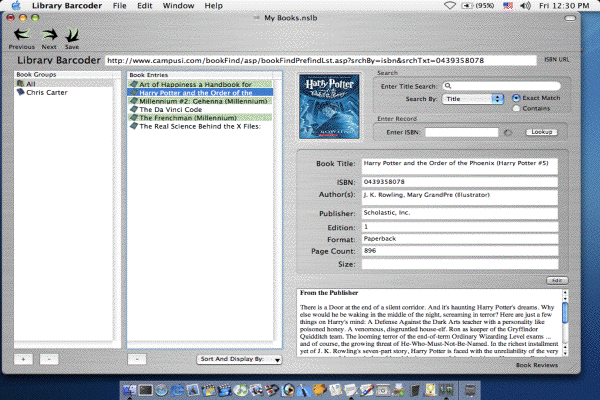Select the Exact Match radio button

(x=516, y=98)
